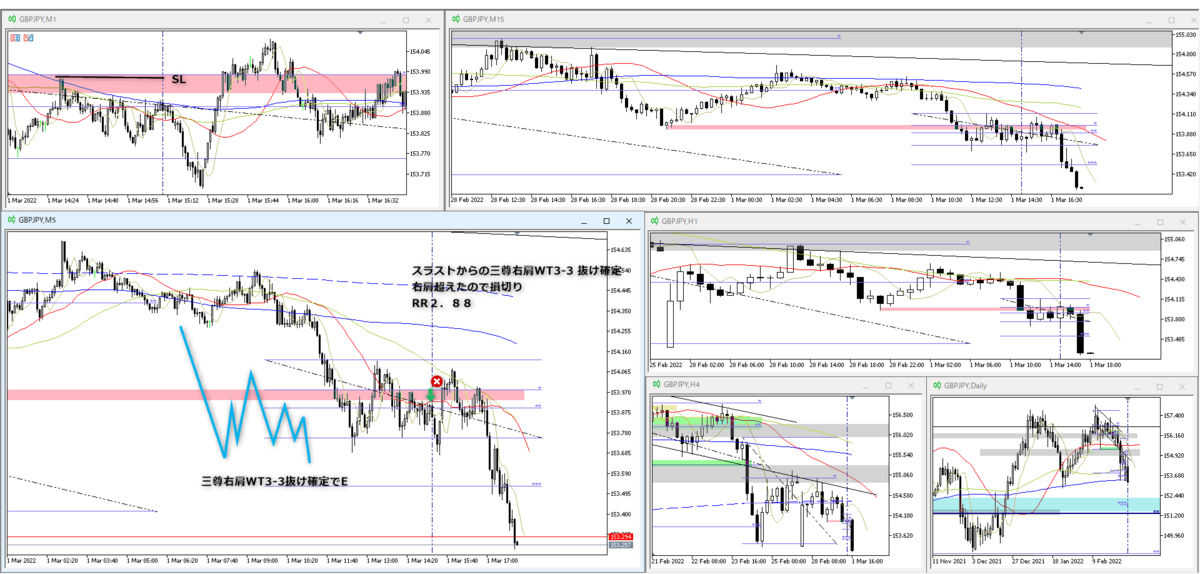Select the red X stop marker on M5 chart
This screenshot has height=574, width=1200.
[x=437, y=382]
